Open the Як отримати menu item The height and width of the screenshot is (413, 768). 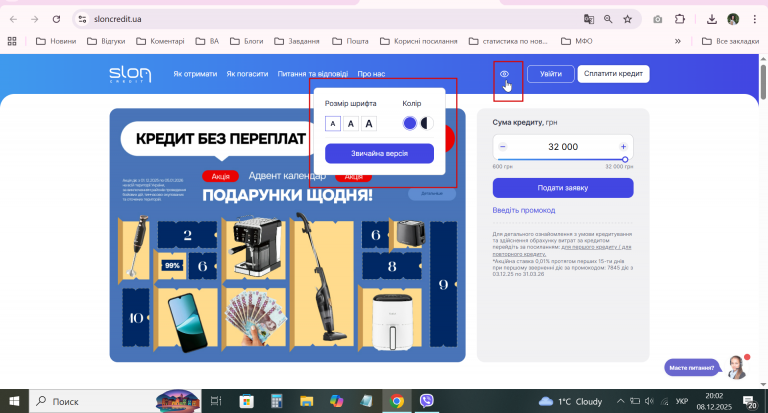click(x=195, y=74)
